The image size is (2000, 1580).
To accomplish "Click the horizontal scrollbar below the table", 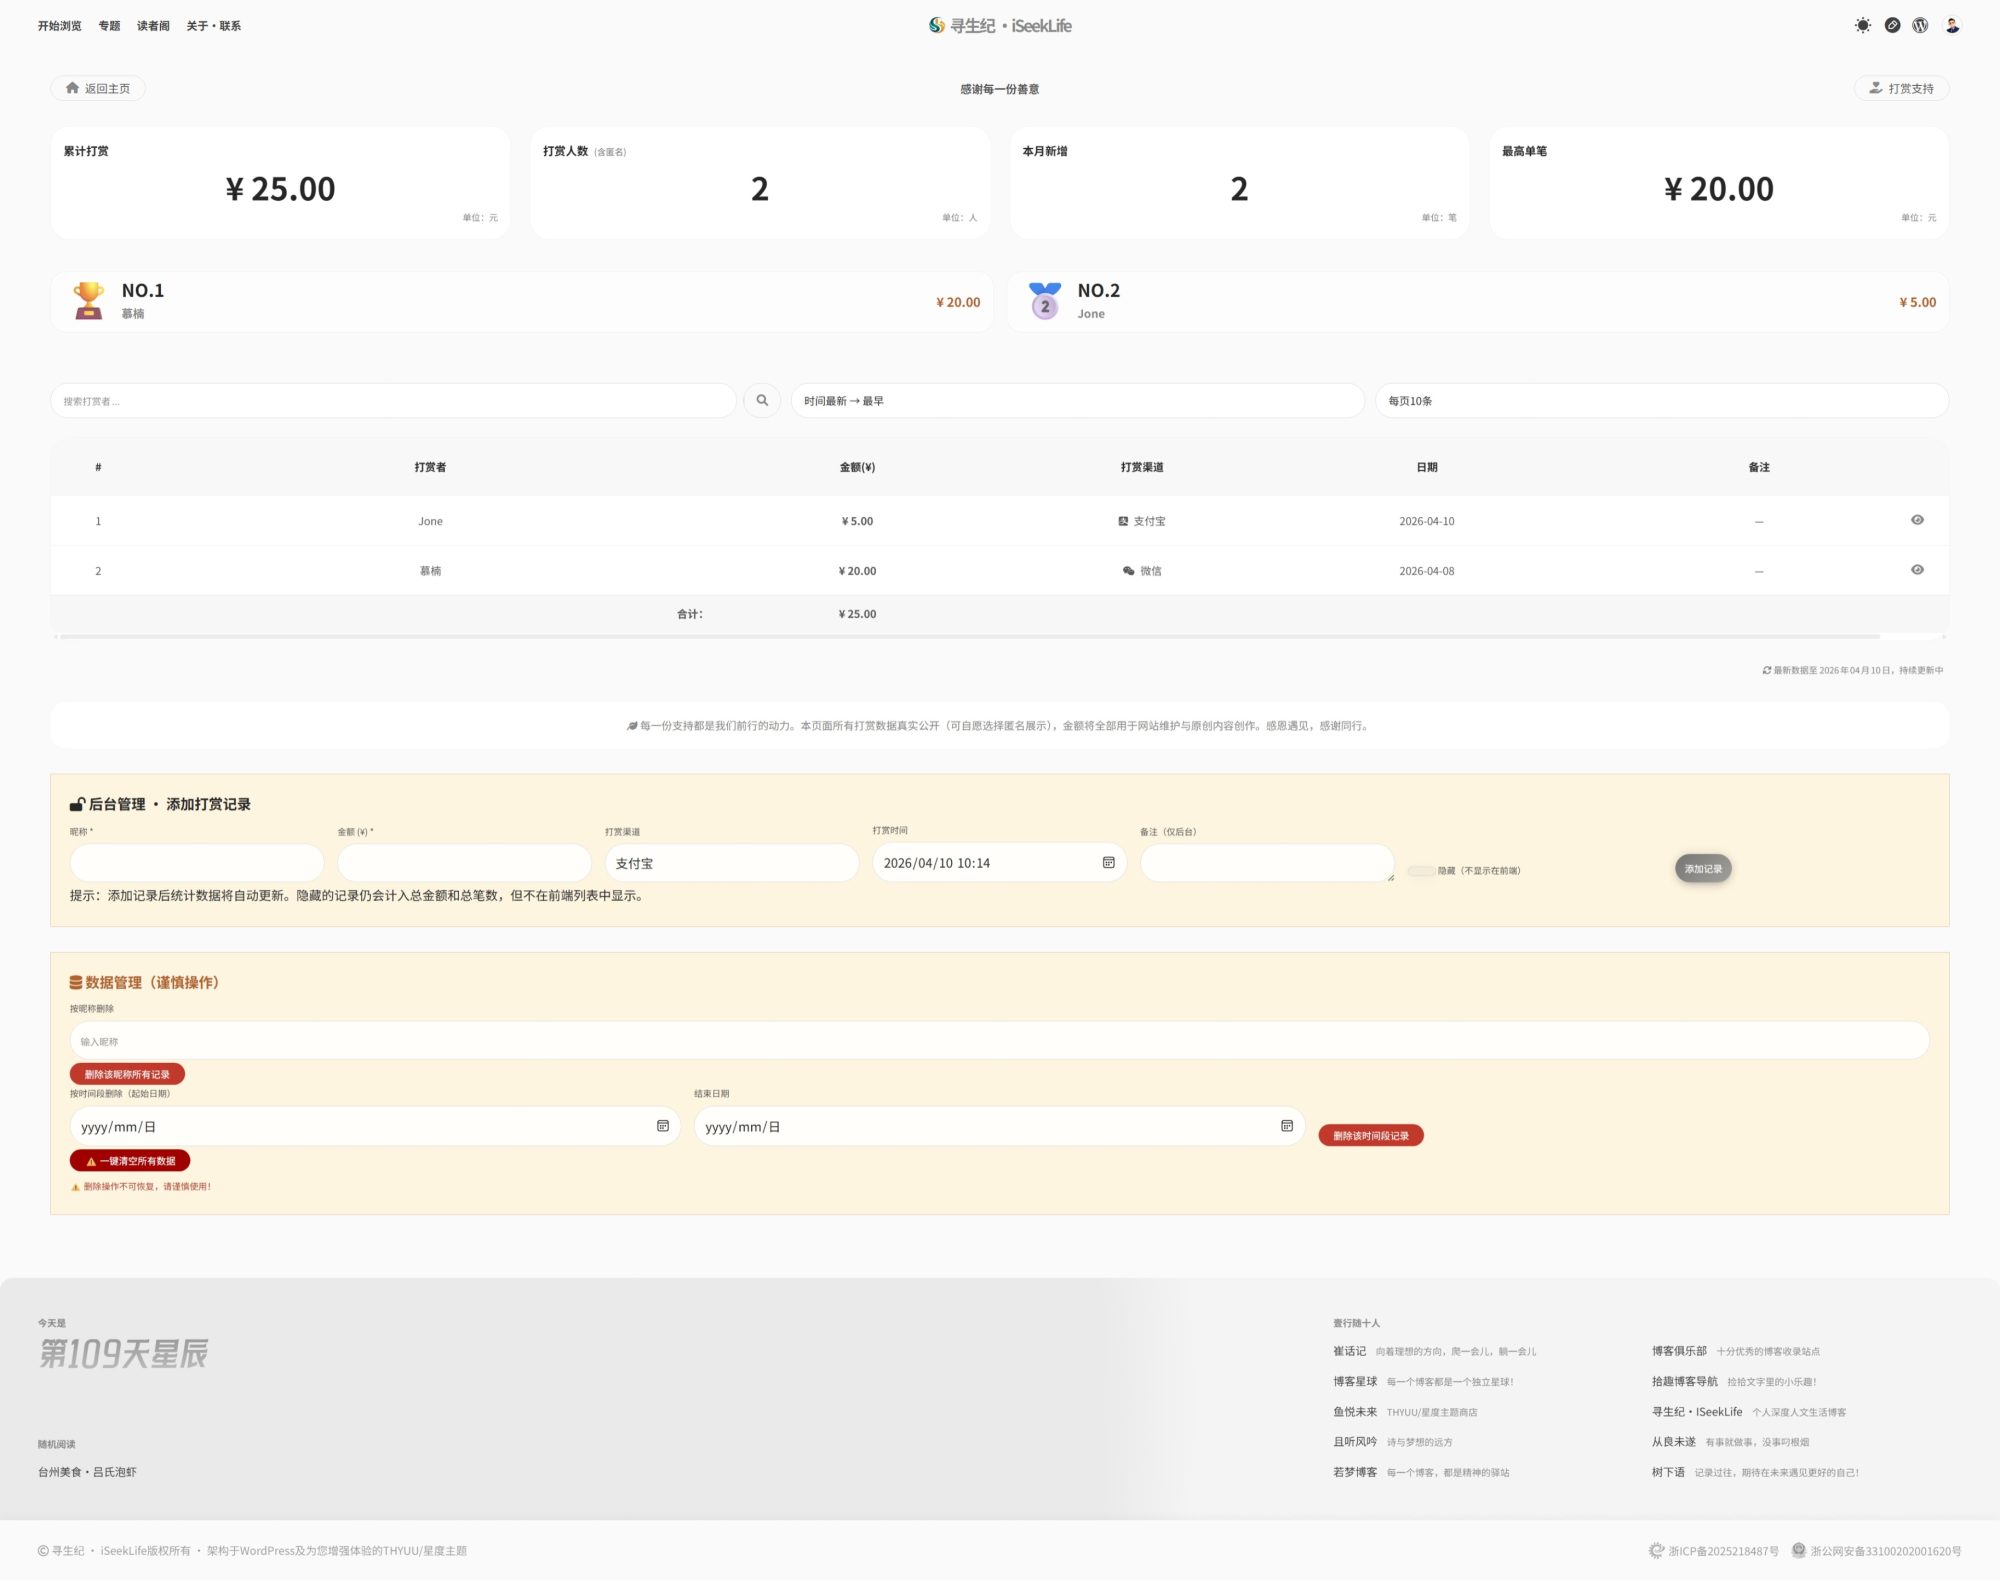I will [968, 636].
